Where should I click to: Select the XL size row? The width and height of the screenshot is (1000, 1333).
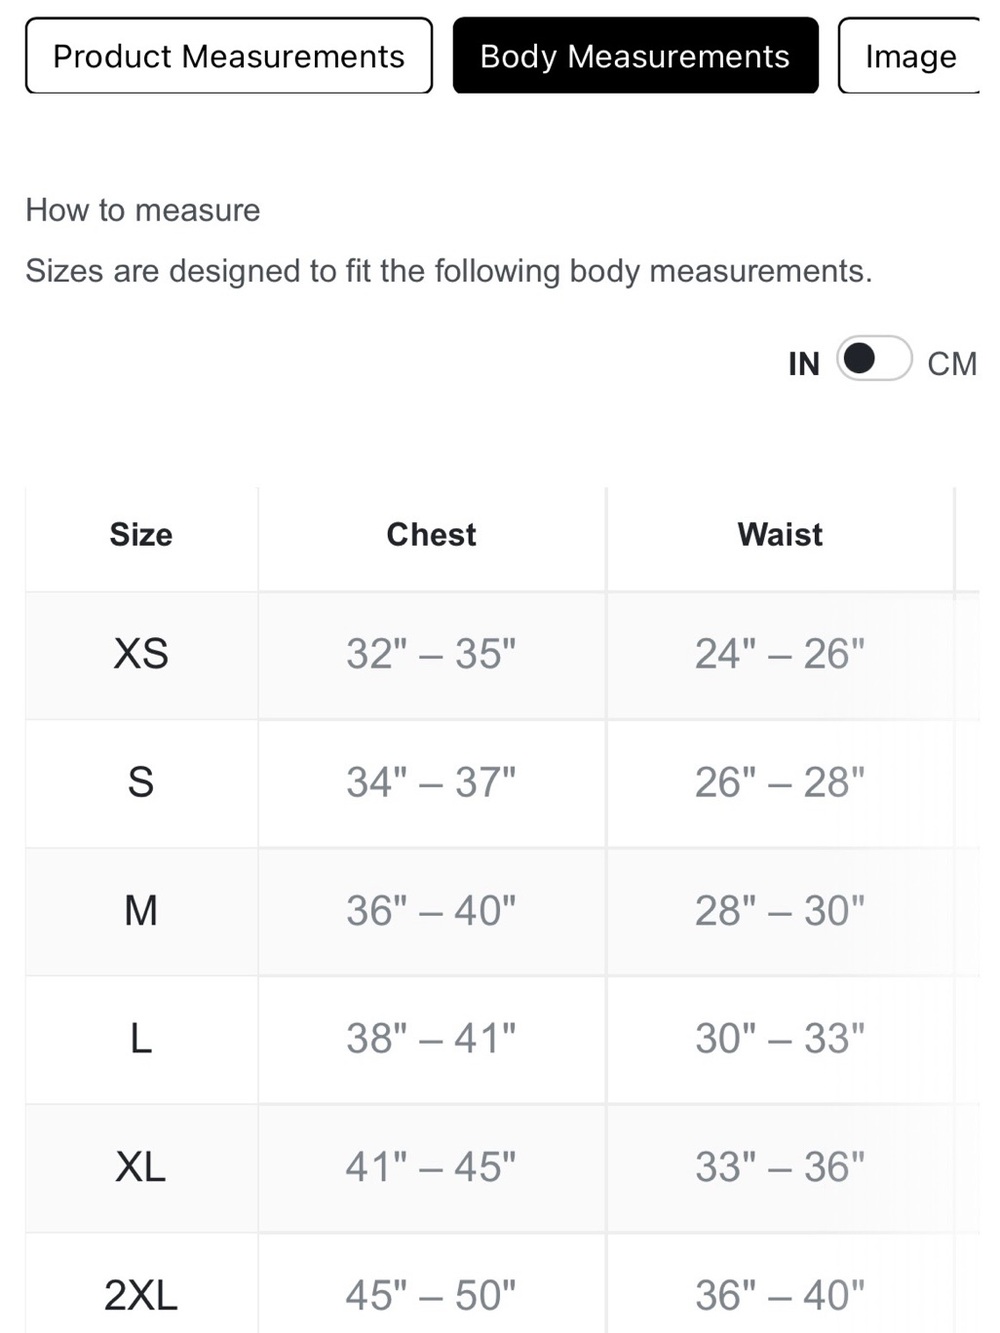502,1168
